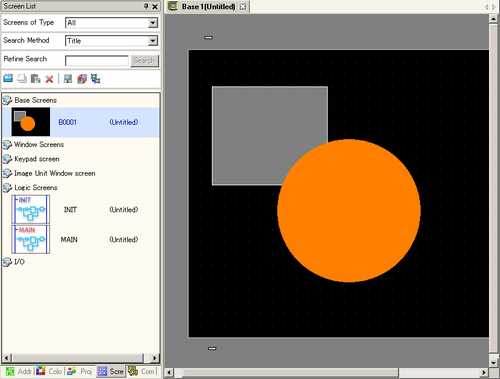500x379 pixels.
Task: Click the Refine Search input field
Action: pos(97,61)
